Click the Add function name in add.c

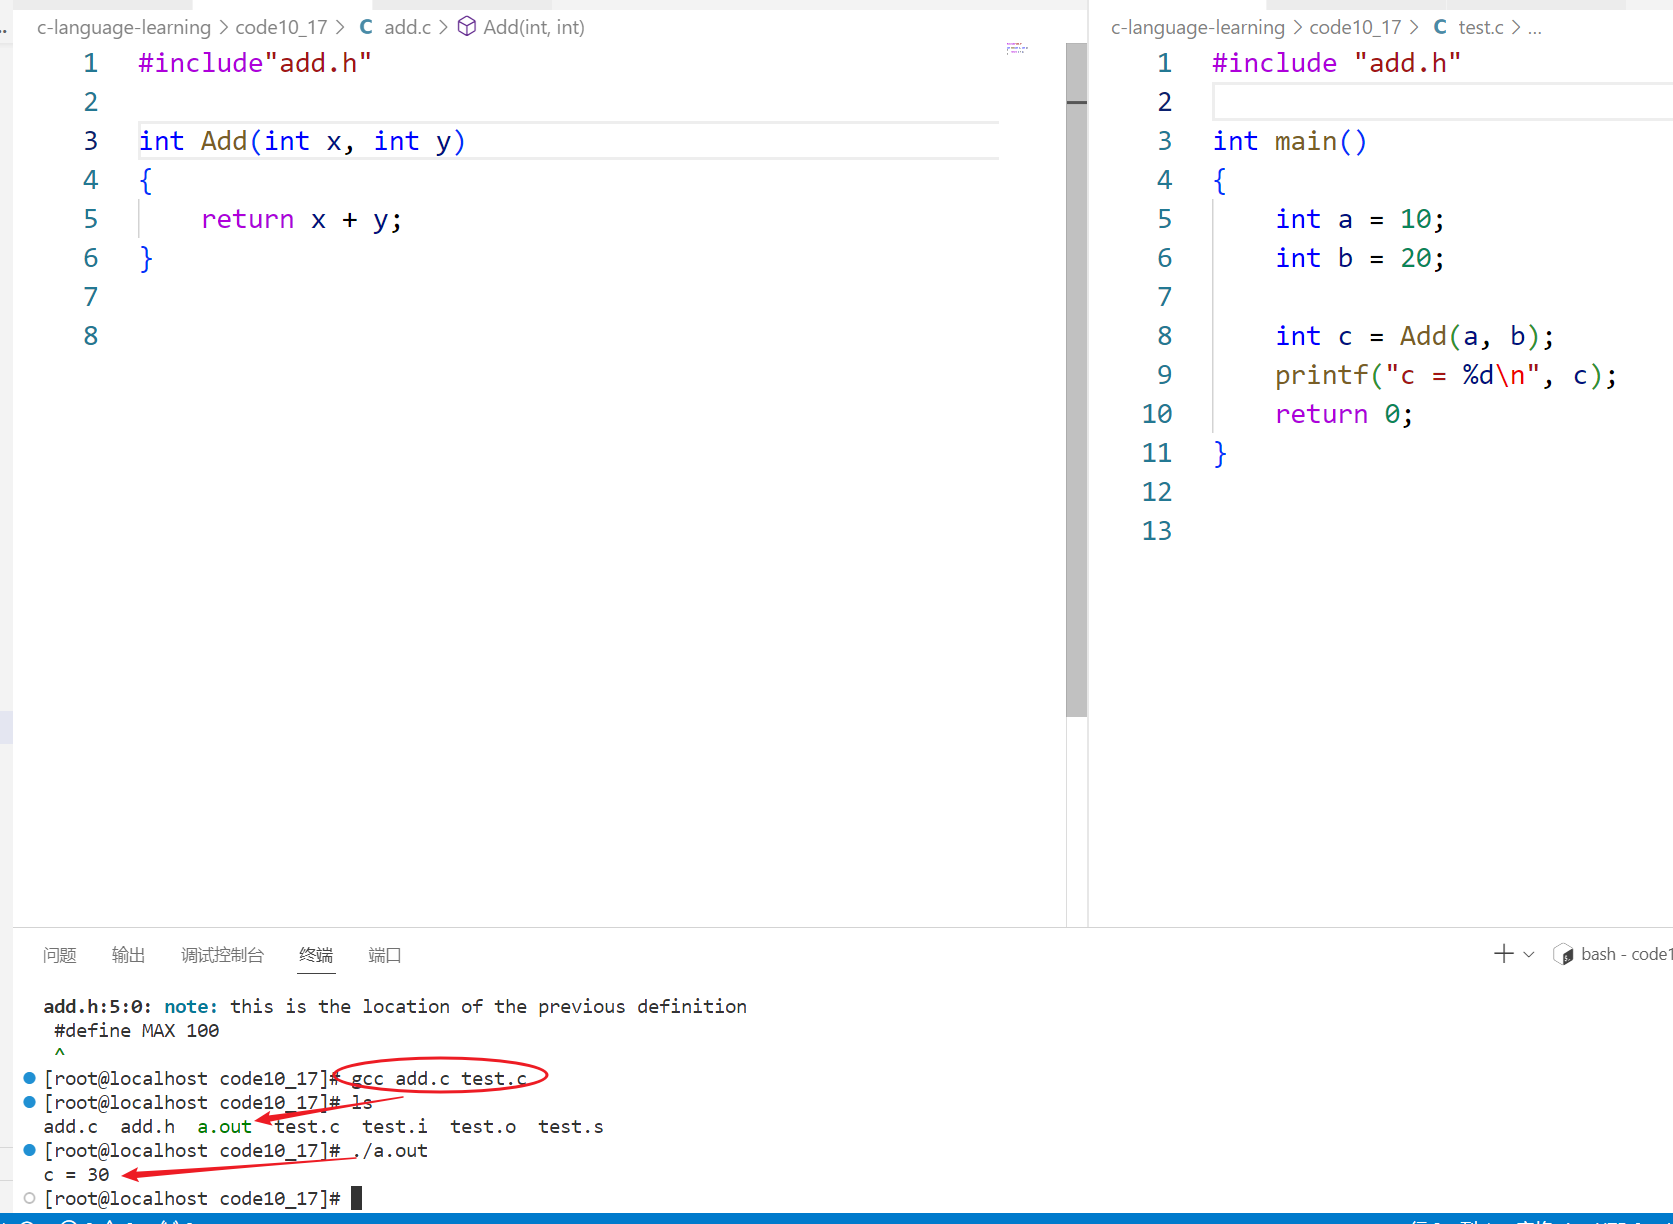click(x=224, y=141)
